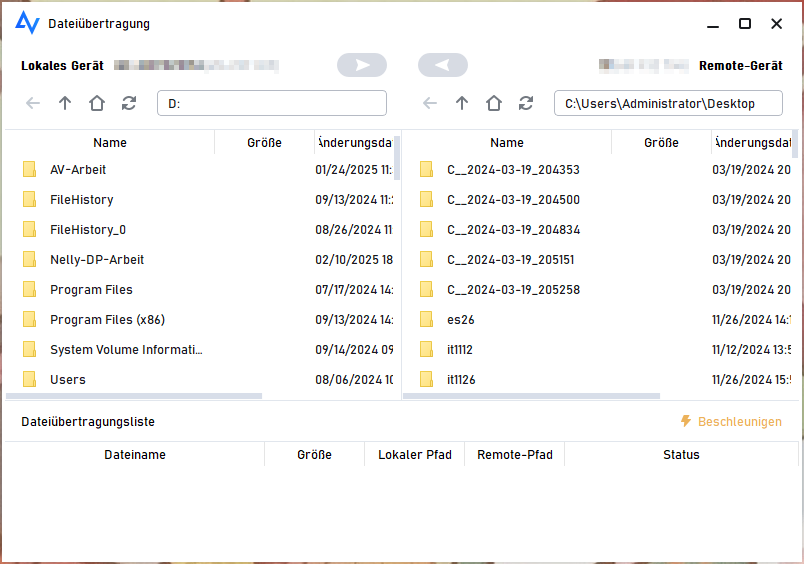
Task: Sort remote files by Änderungsdatum column
Action: tap(752, 143)
